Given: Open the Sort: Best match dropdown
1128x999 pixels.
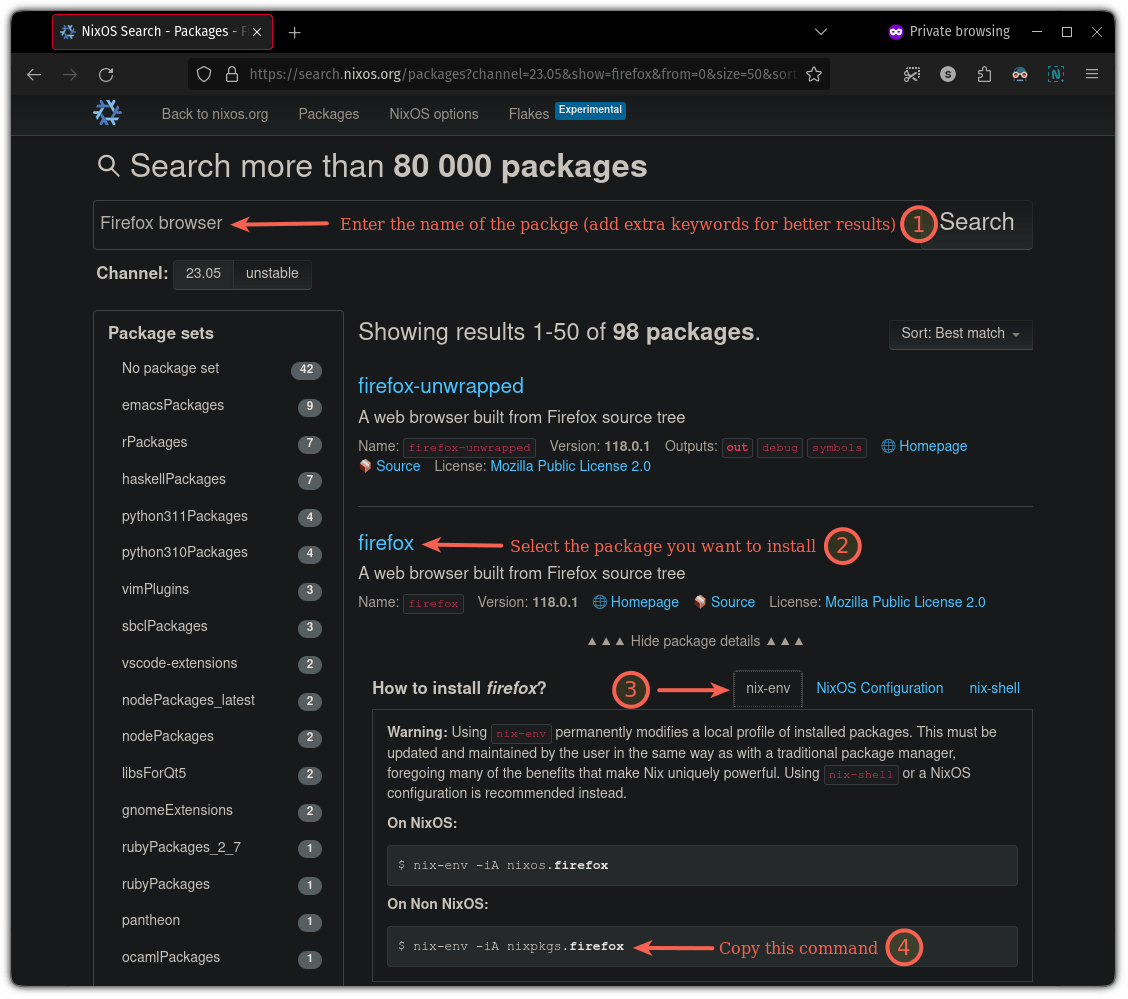Looking at the screenshot, I should (960, 334).
